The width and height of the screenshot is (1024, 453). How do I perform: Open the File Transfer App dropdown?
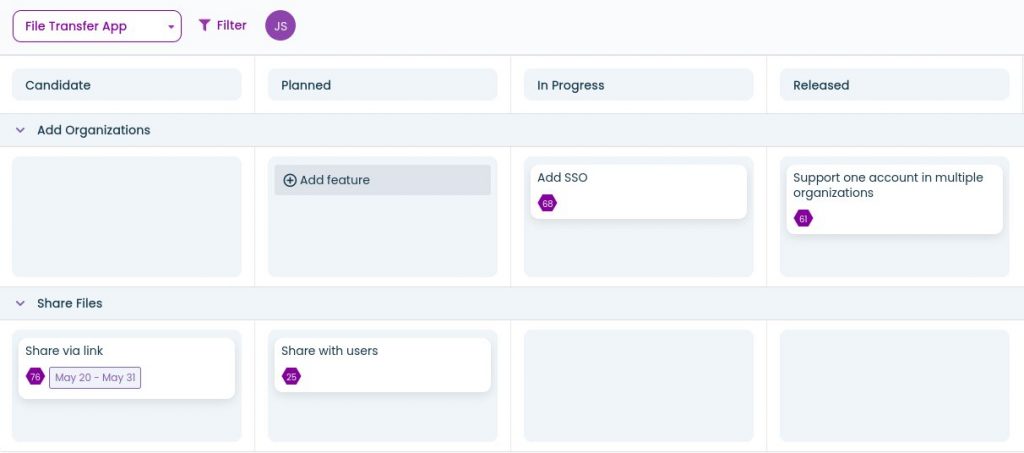(97, 26)
